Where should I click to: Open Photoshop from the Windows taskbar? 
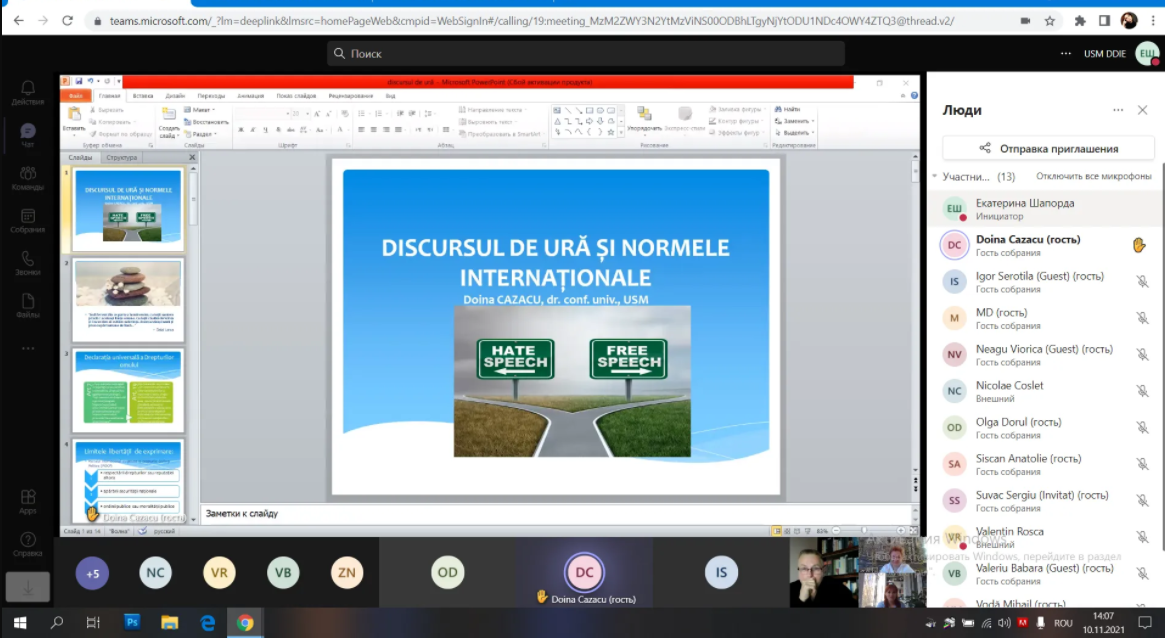(132, 622)
